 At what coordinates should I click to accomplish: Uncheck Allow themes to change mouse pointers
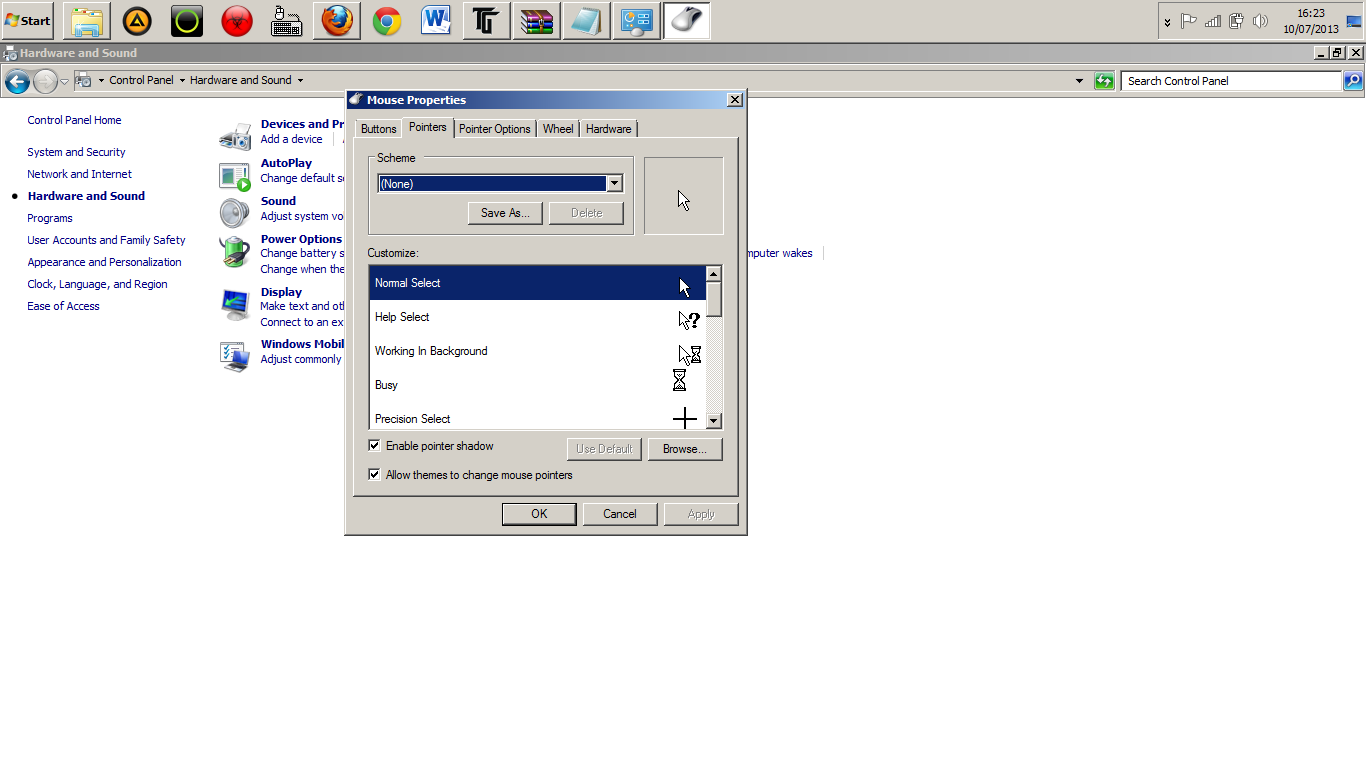[x=375, y=475]
